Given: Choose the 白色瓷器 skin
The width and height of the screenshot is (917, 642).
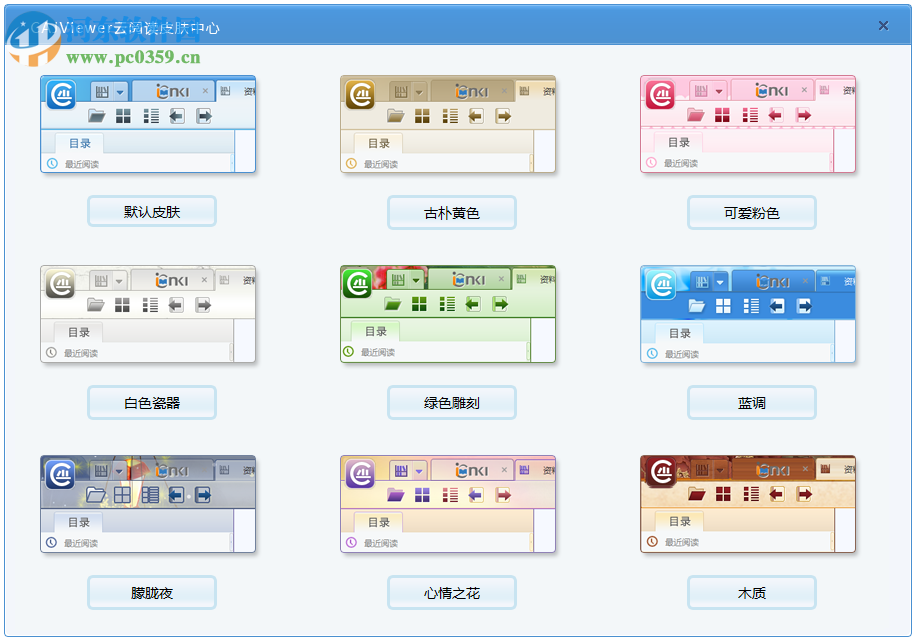Looking at the screenshot, I should [151, 402].
